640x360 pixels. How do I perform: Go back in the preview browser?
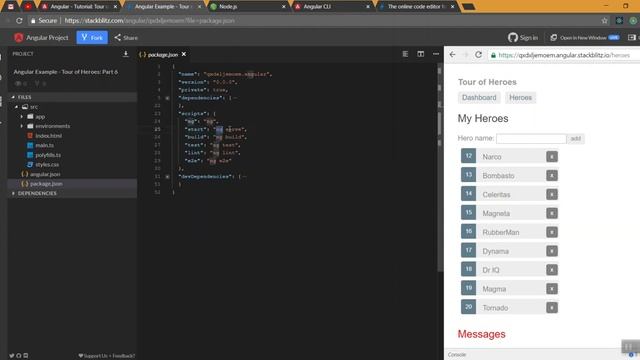pos(452,55)
